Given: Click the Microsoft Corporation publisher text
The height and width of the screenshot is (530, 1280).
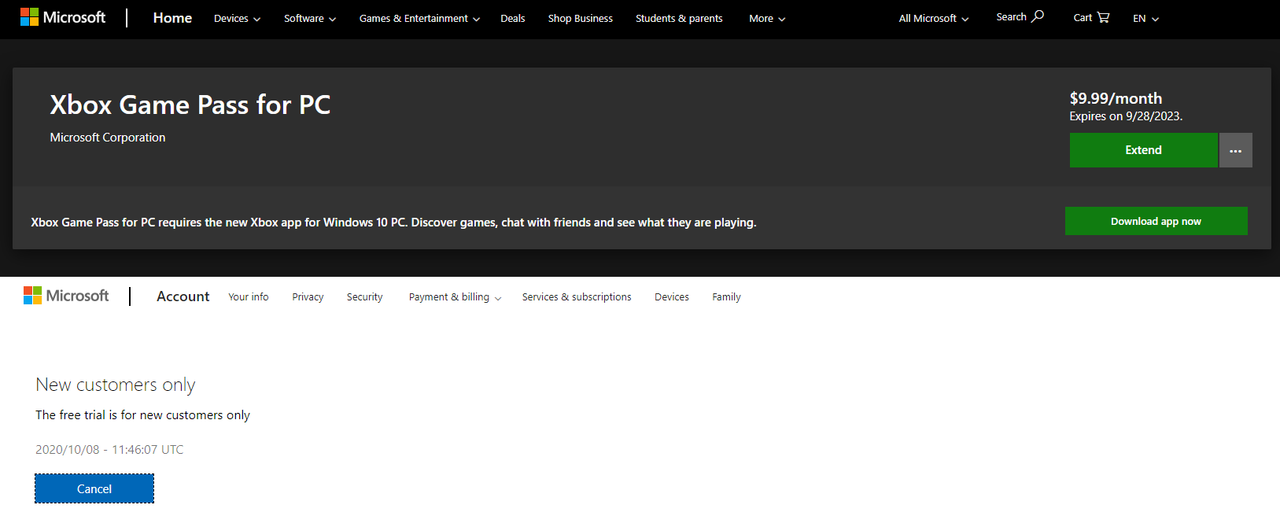Looking at the screenshot, I should coord(108,137).
